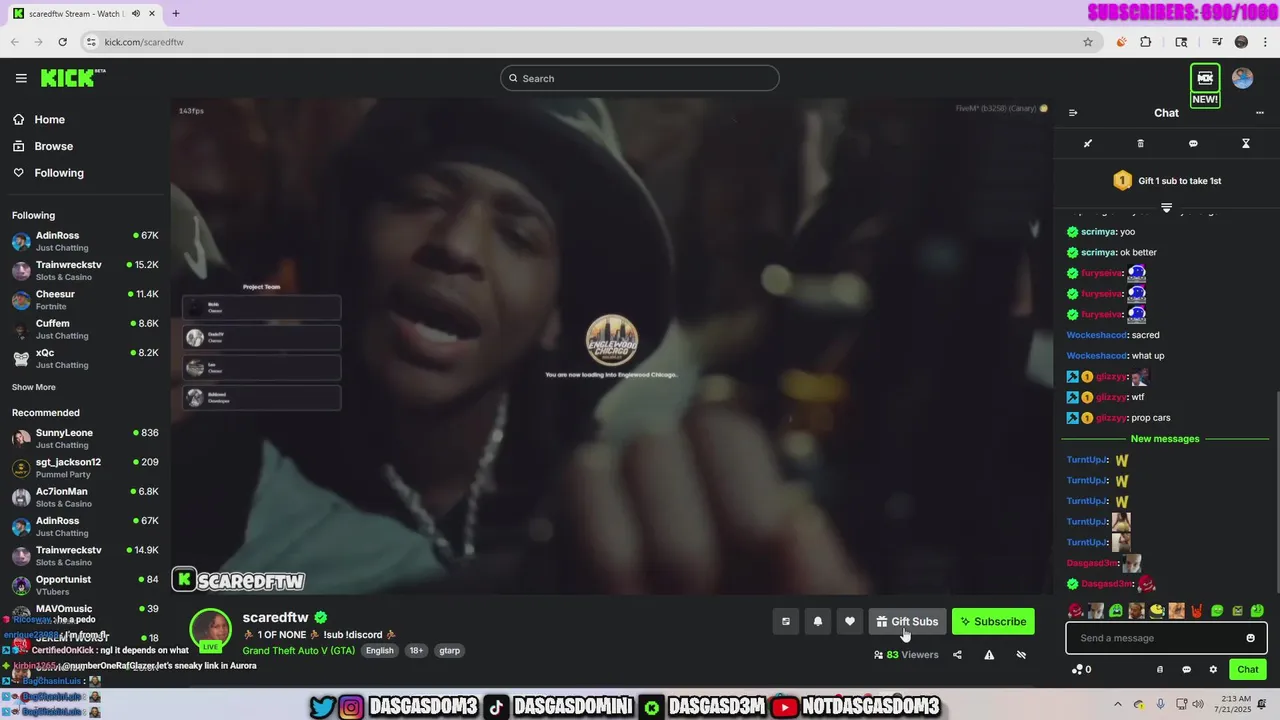The width and height of the screenshot is (1280, 720).
Task: Open the hamburger sidebar menu
Action: pyautogui.click(x=21, y=78)
